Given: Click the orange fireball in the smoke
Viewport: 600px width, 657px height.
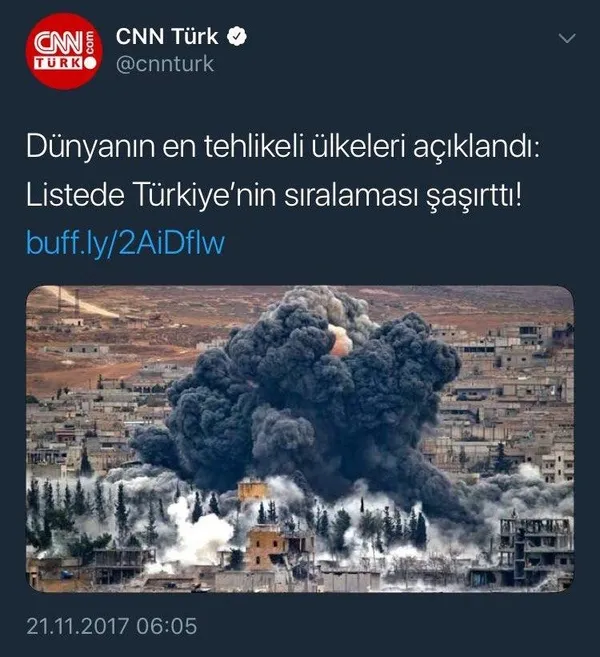Looking at the screenshot, I should 341,340.
